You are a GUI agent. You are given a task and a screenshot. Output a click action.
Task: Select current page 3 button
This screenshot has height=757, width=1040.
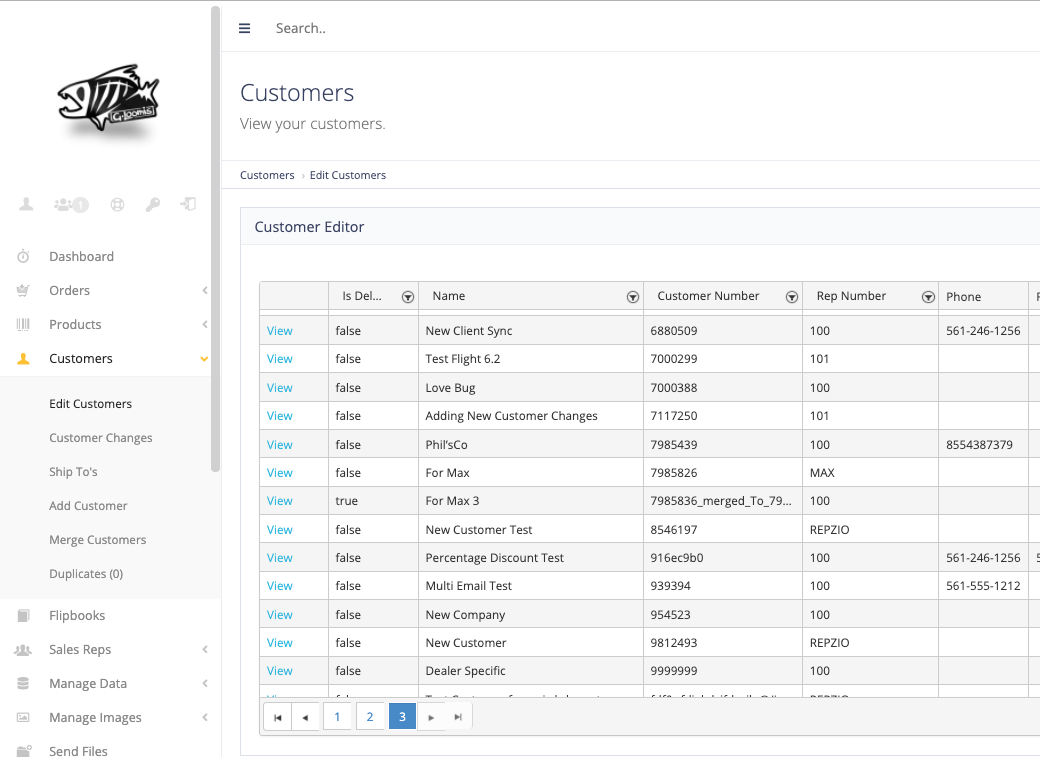tap(402, 717)
